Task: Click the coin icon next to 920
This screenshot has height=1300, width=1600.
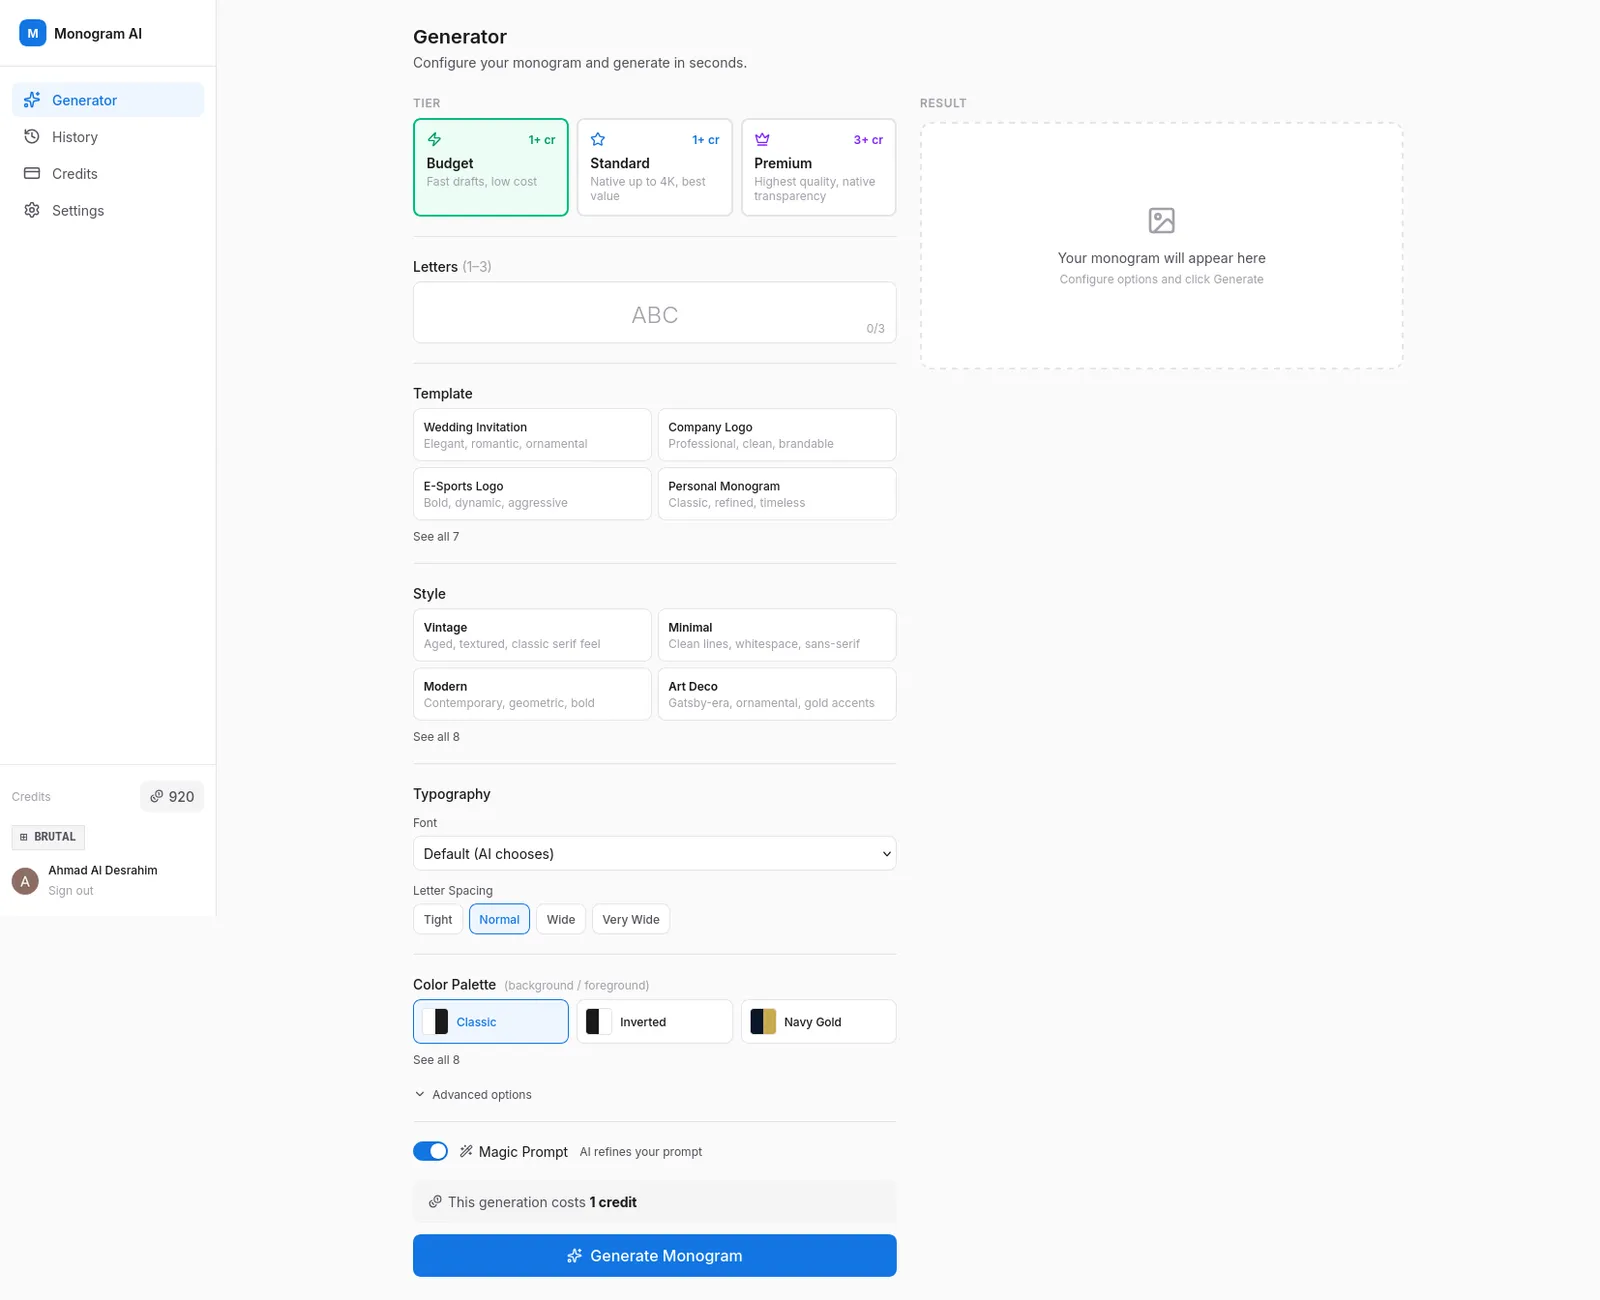Action: pyautogui.click(x=156, y=797)
